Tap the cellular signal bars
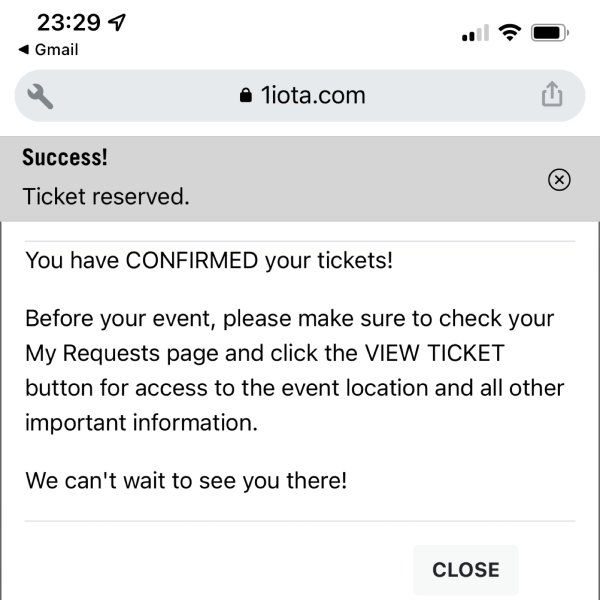 475,33
